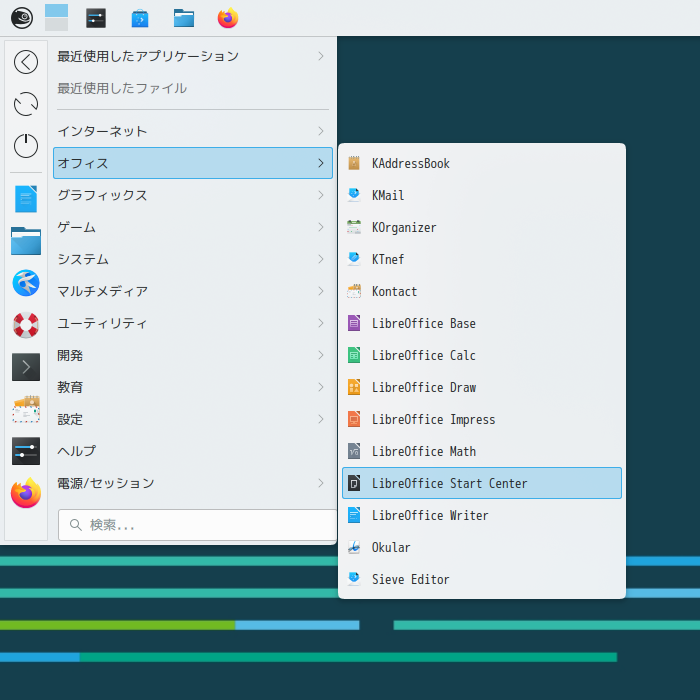
Task: Click the KOrganizer calendar icon
Action: click(x=354, y=227)
